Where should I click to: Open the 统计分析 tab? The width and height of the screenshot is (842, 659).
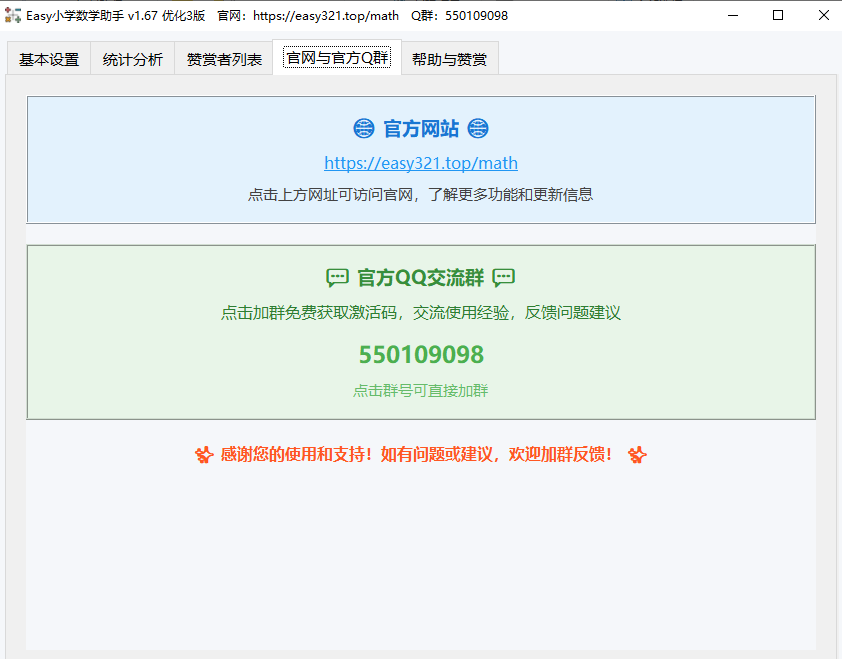pos(133,59)
